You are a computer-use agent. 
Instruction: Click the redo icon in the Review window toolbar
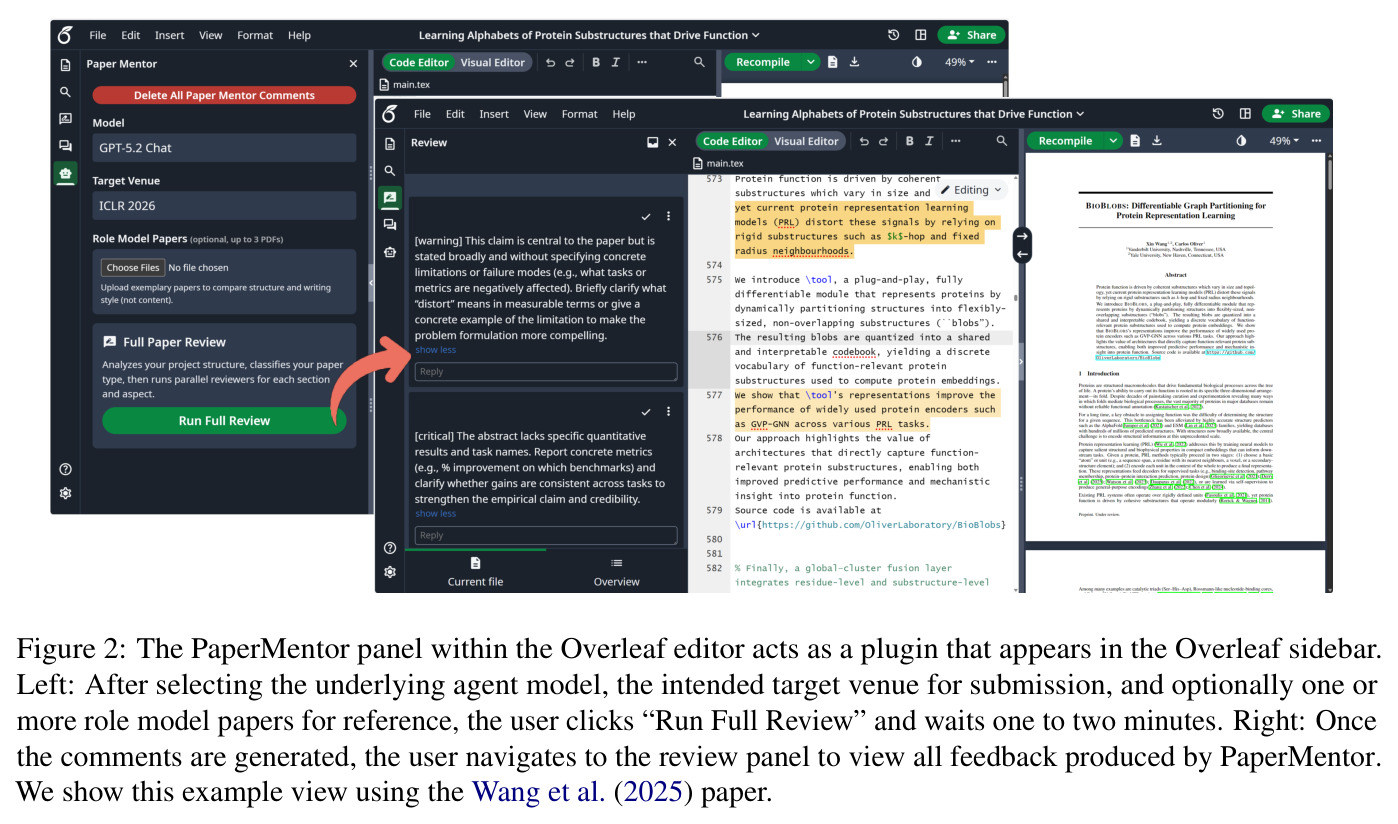coord(885,141)
